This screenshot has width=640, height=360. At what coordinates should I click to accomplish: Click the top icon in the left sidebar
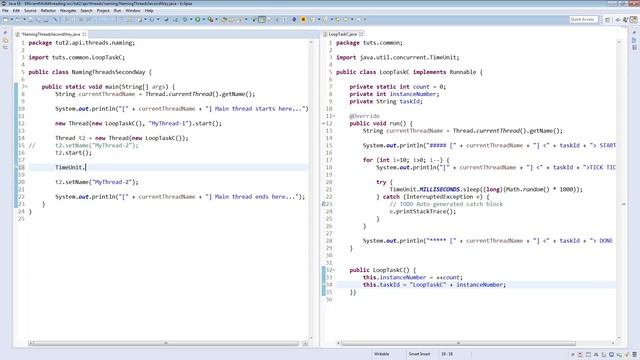click(5, 33)
